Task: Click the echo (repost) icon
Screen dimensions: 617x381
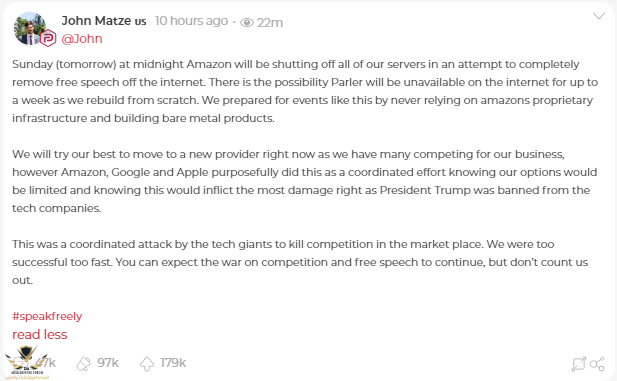Action: [83, 363]
